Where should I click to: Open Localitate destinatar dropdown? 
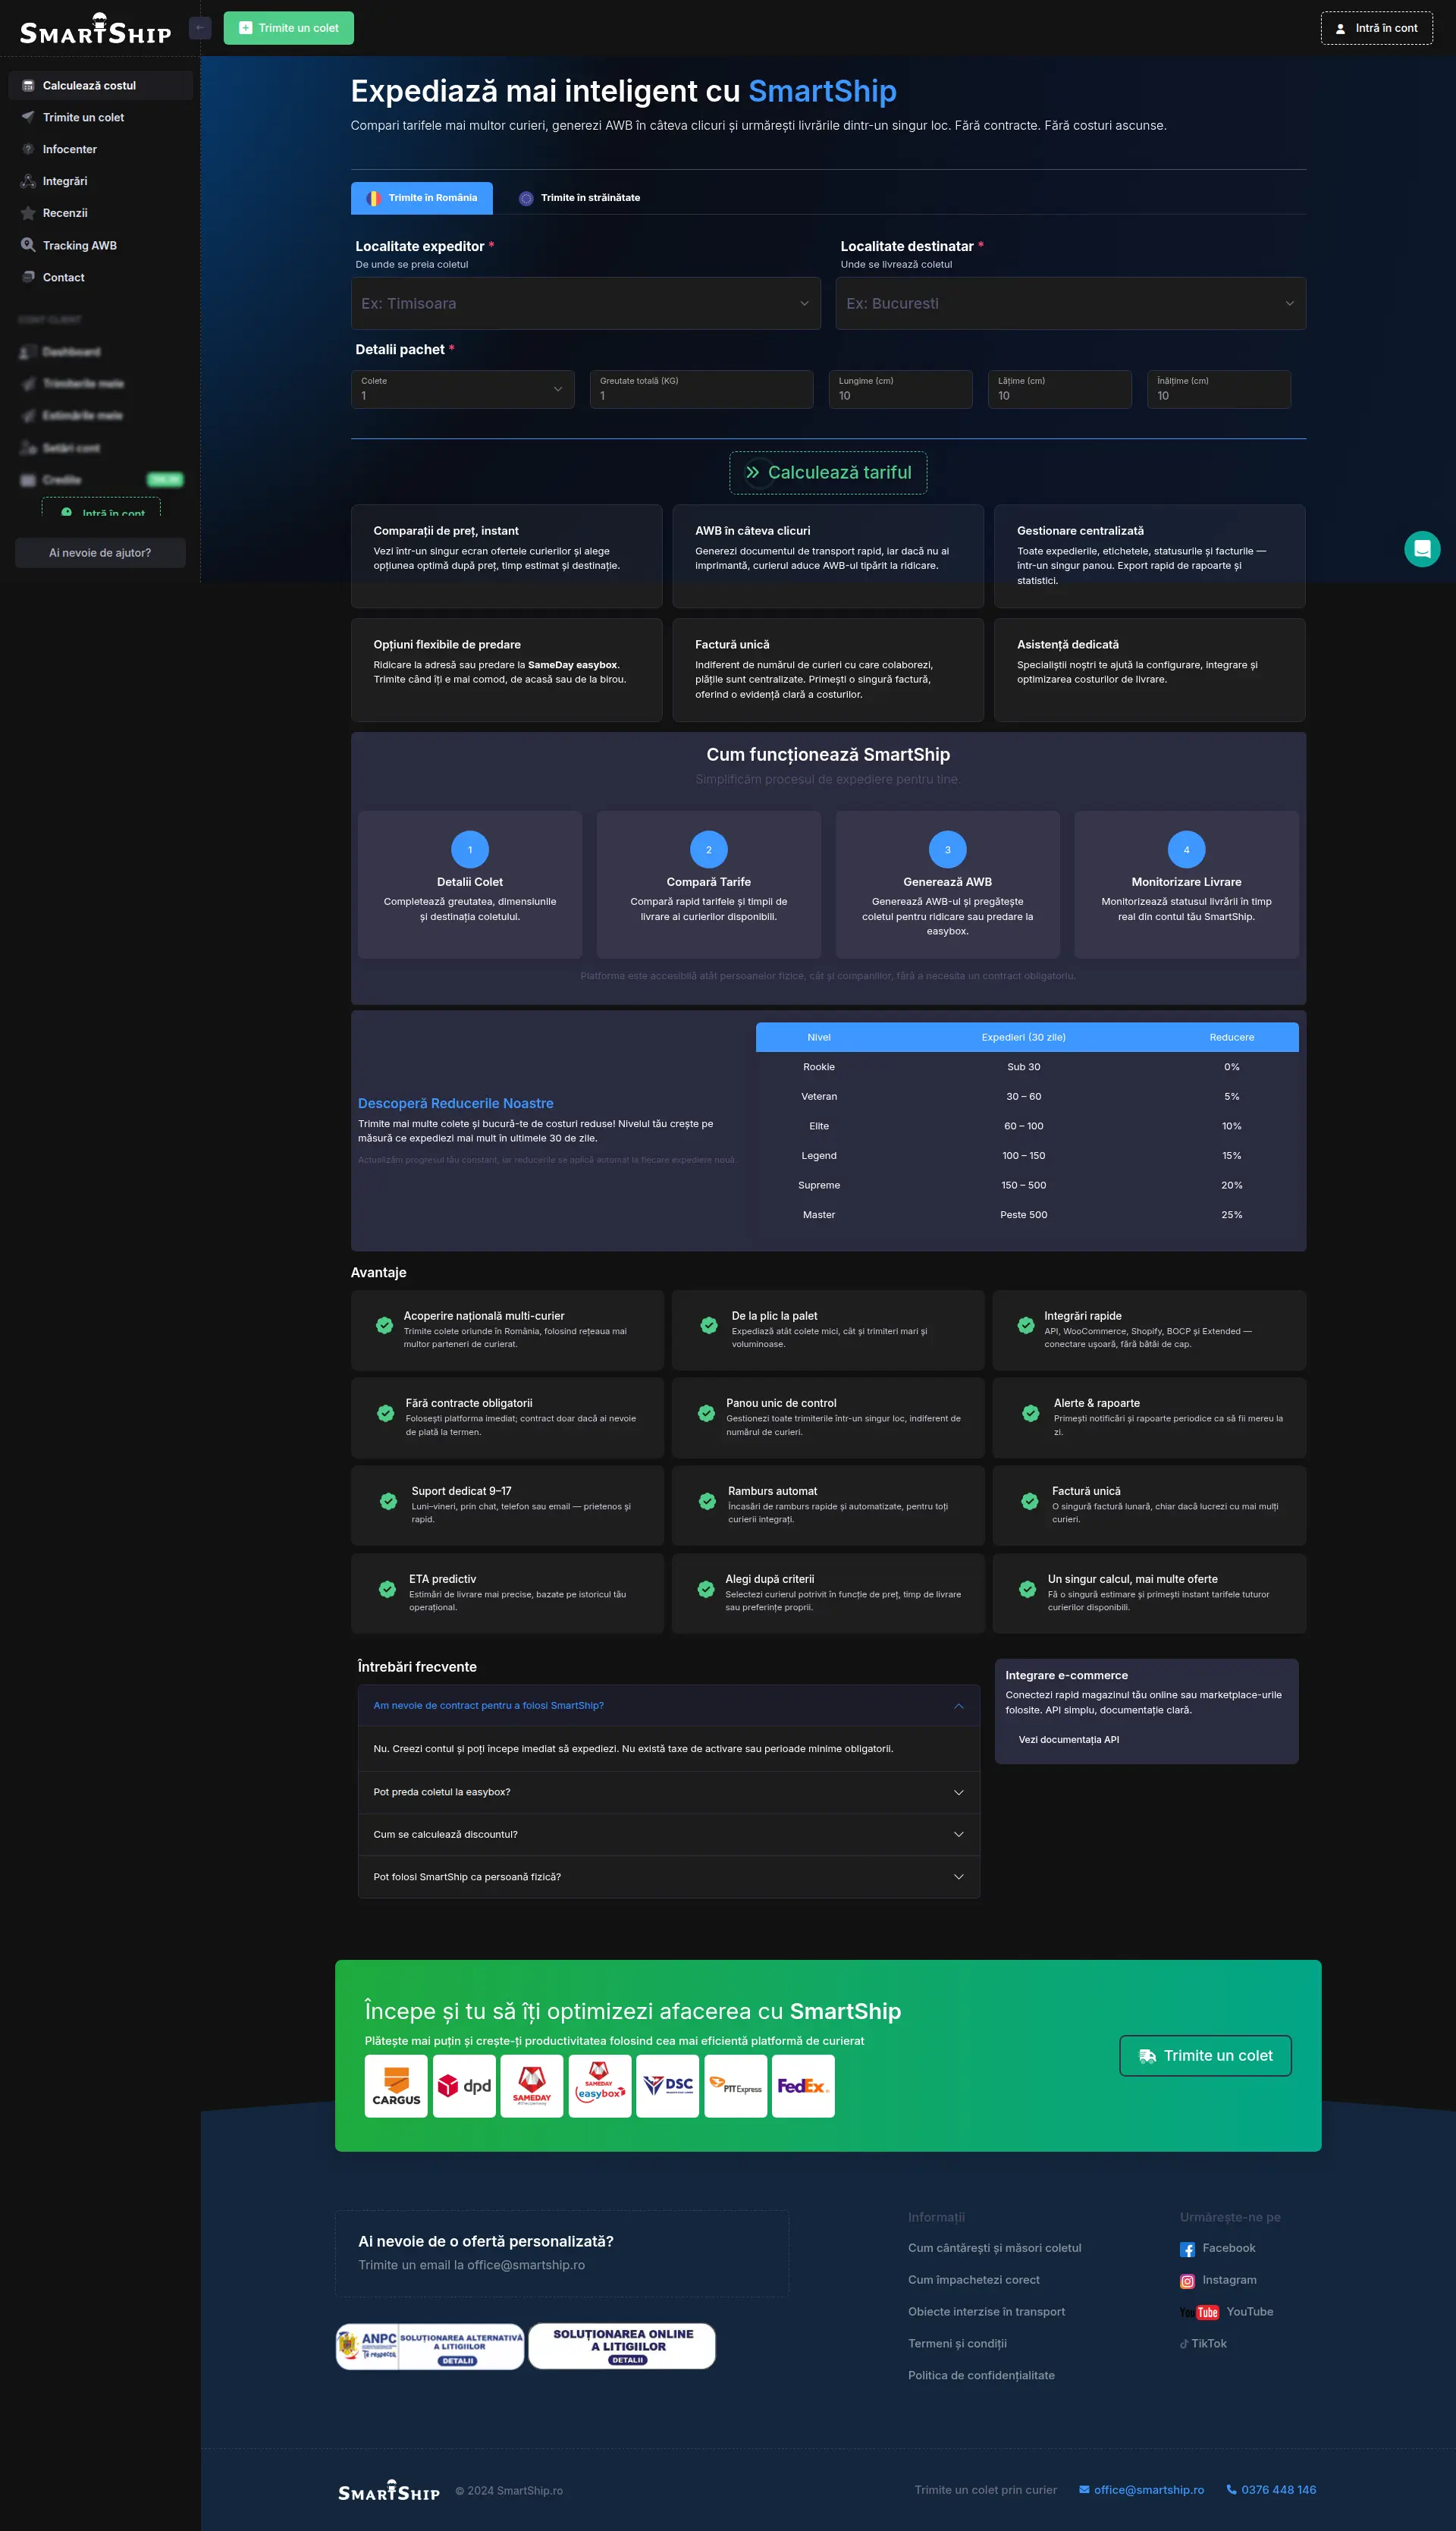pos(1070,303)
